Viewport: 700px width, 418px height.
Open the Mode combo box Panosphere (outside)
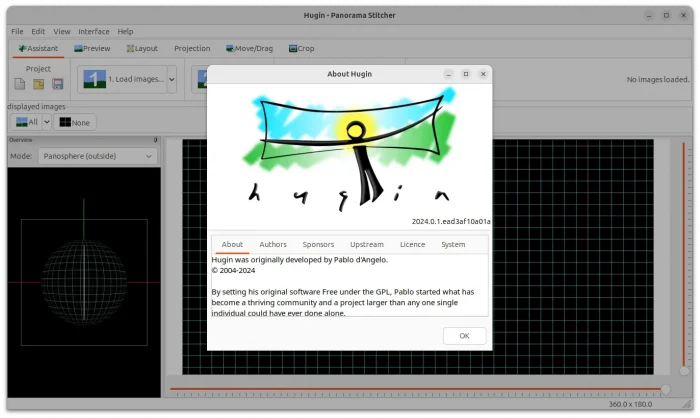(x=97, y=156)
